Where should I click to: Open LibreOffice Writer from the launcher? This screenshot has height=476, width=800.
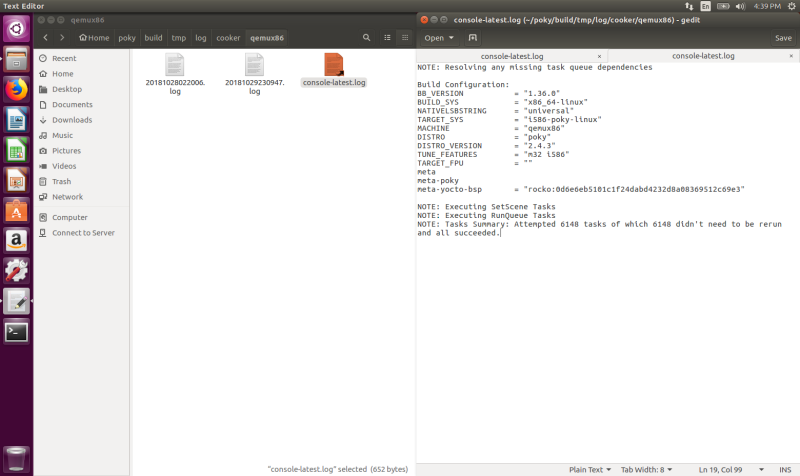pos(16,120)
